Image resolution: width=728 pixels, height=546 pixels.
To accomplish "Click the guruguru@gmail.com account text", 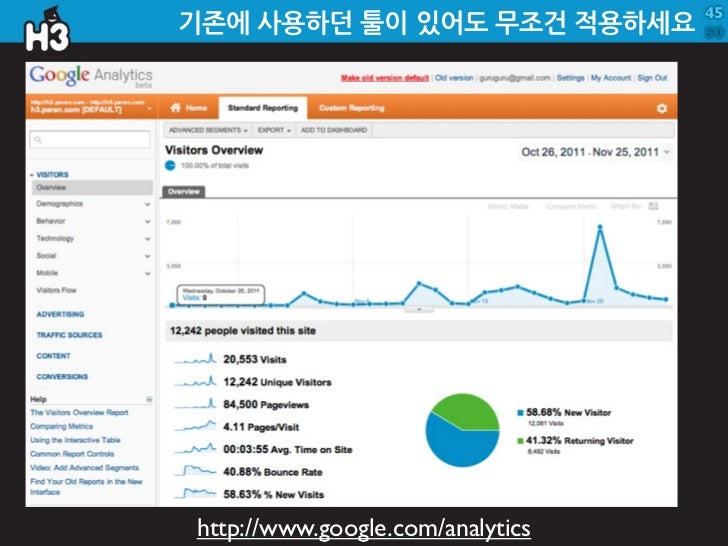I will (515, 78).
